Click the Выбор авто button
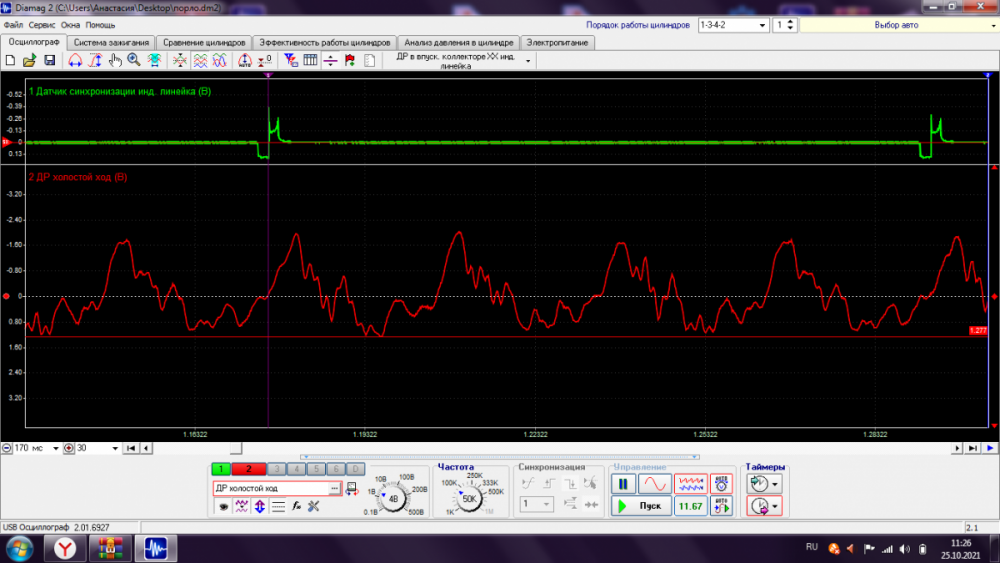 (x=895, y=24)
